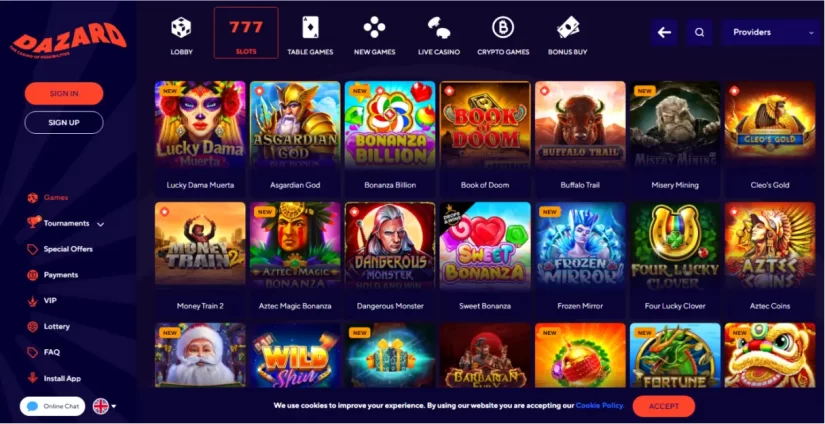Viewport: 825px width, 424px height.
Task: Open the language flag selector
Action: [105, 406]
